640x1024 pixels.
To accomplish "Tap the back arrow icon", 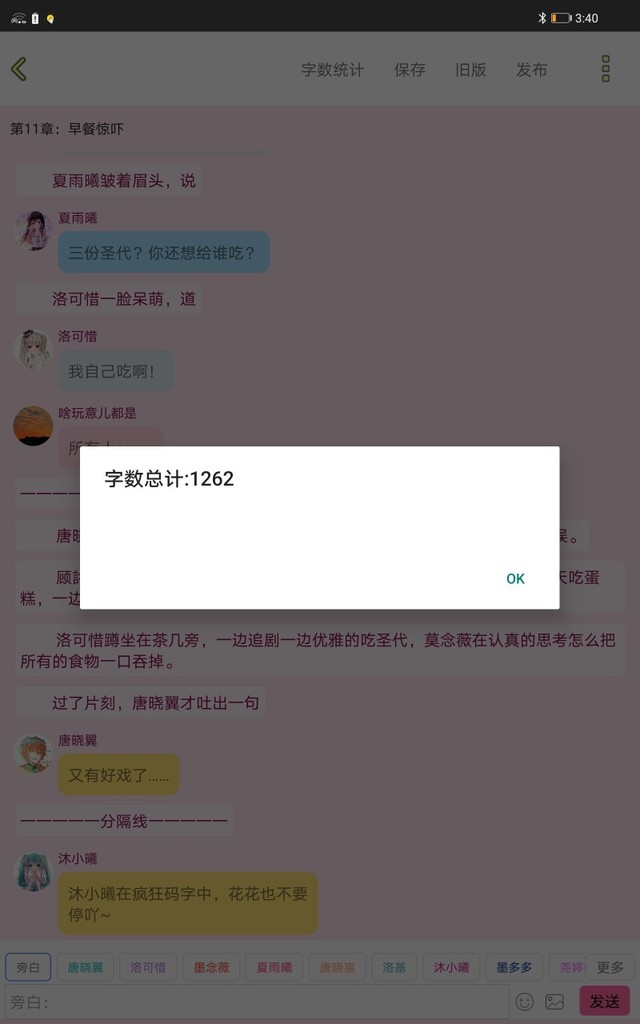I will 19,69.
